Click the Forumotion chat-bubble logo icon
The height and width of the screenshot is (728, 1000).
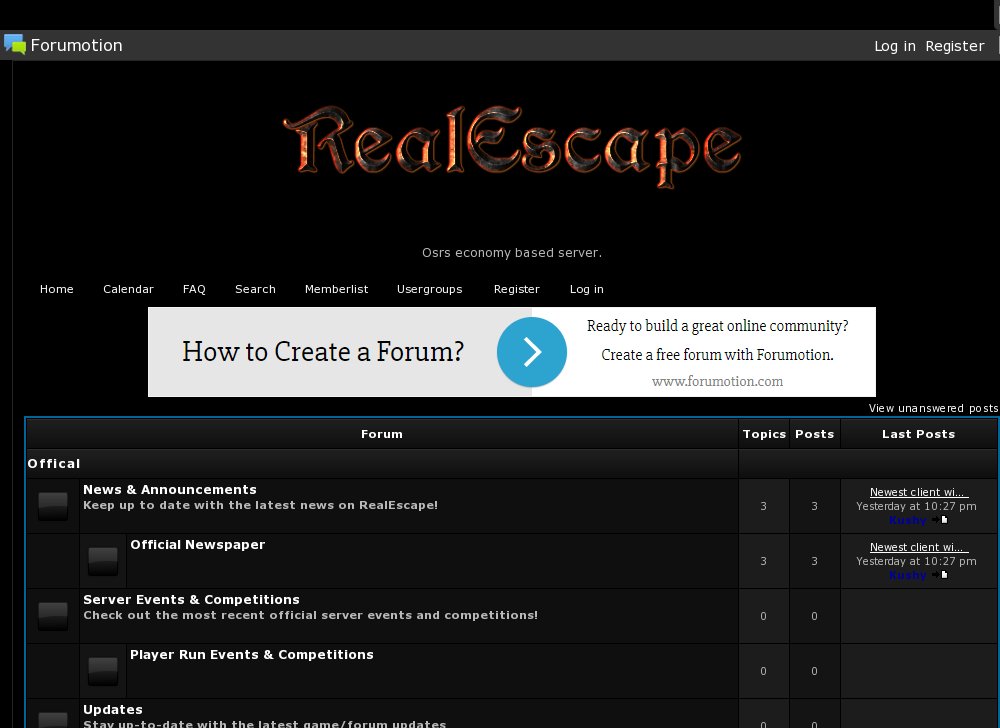[15, 45]
